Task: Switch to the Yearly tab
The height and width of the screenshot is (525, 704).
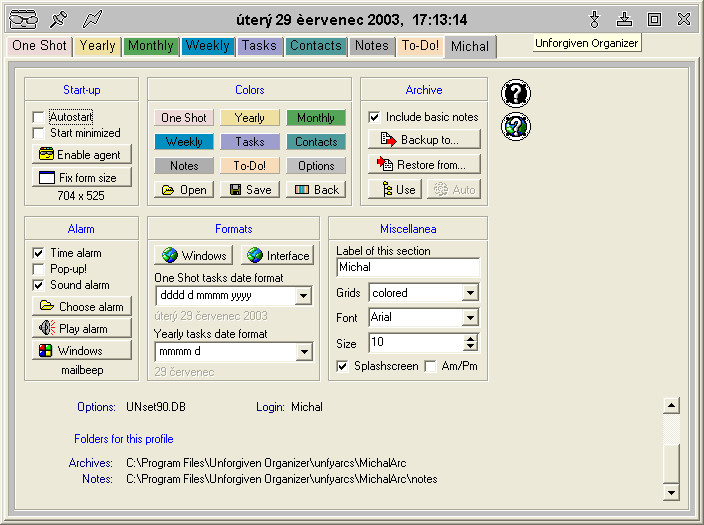Action: point(97,46)
